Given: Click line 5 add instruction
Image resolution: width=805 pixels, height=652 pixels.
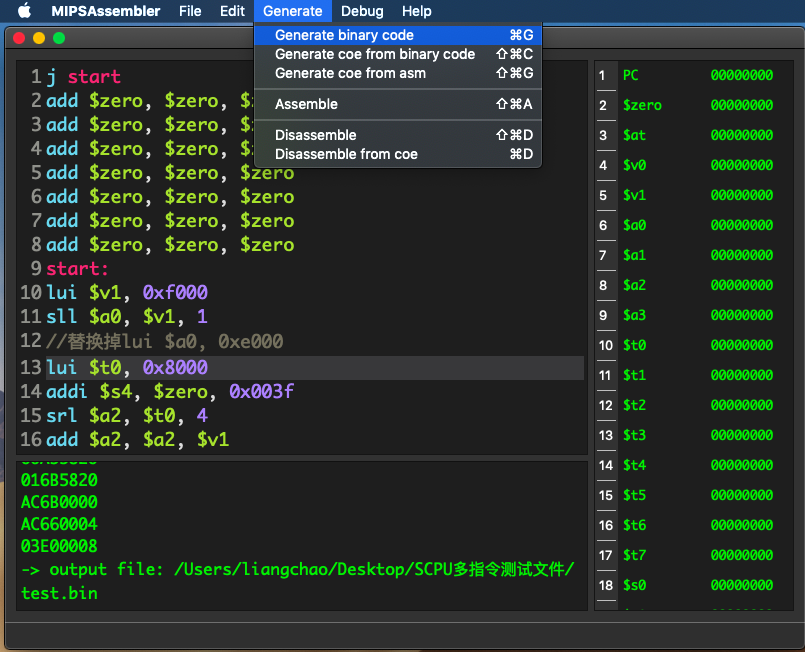Looking at the screenshot, I should (170, 172).
